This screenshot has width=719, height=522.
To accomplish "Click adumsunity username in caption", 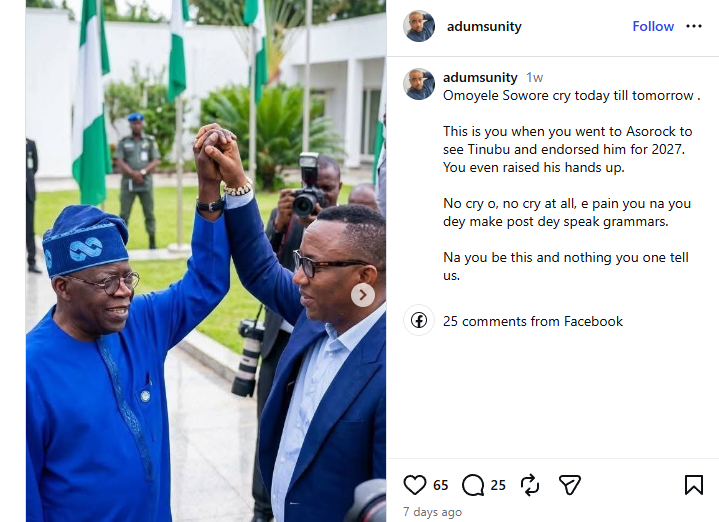I will pyautogui.click(x=480, y=77).
